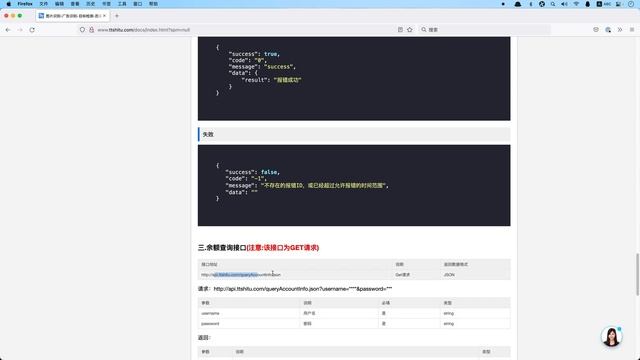Go back to the previous page
The image size is (640, 360).
click(8, 30)
